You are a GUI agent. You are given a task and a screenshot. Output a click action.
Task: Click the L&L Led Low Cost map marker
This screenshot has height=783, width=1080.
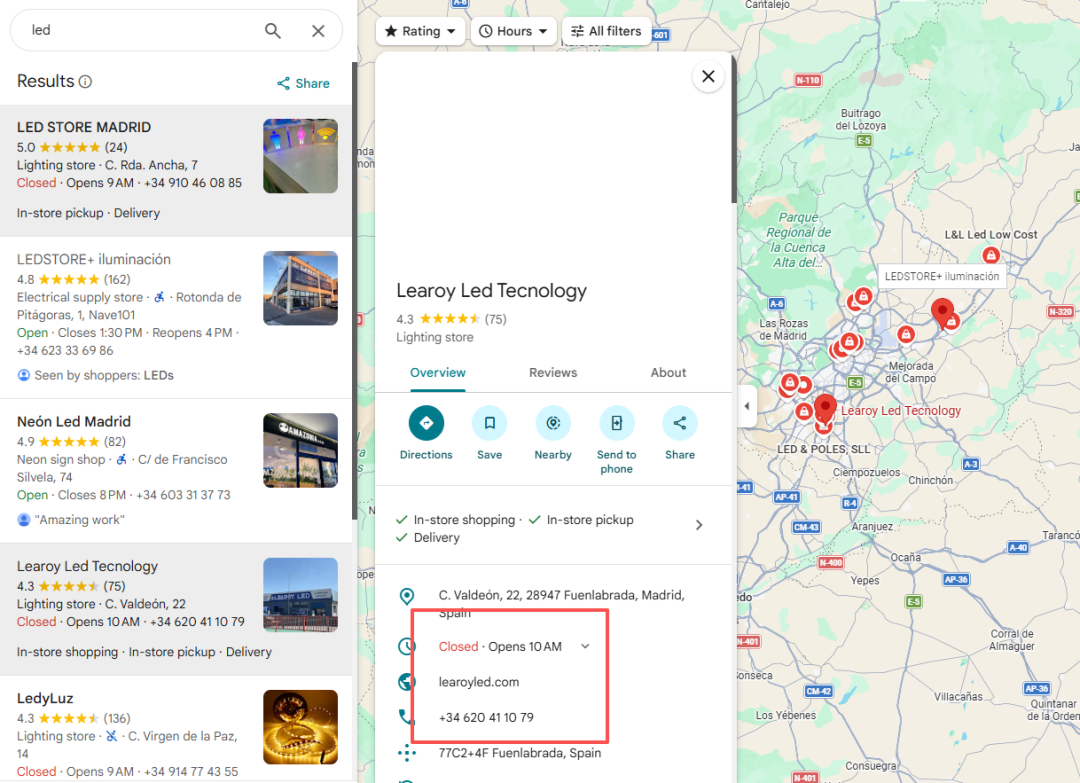[x=991, y=256]
